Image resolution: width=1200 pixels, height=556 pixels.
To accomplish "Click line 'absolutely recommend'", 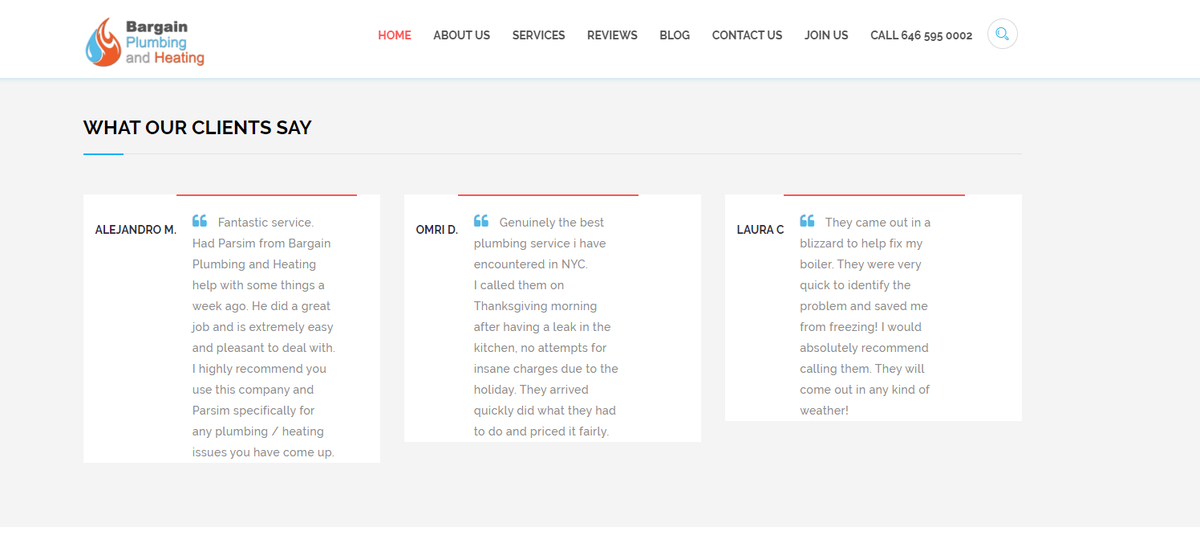I will tap(864, 348).
